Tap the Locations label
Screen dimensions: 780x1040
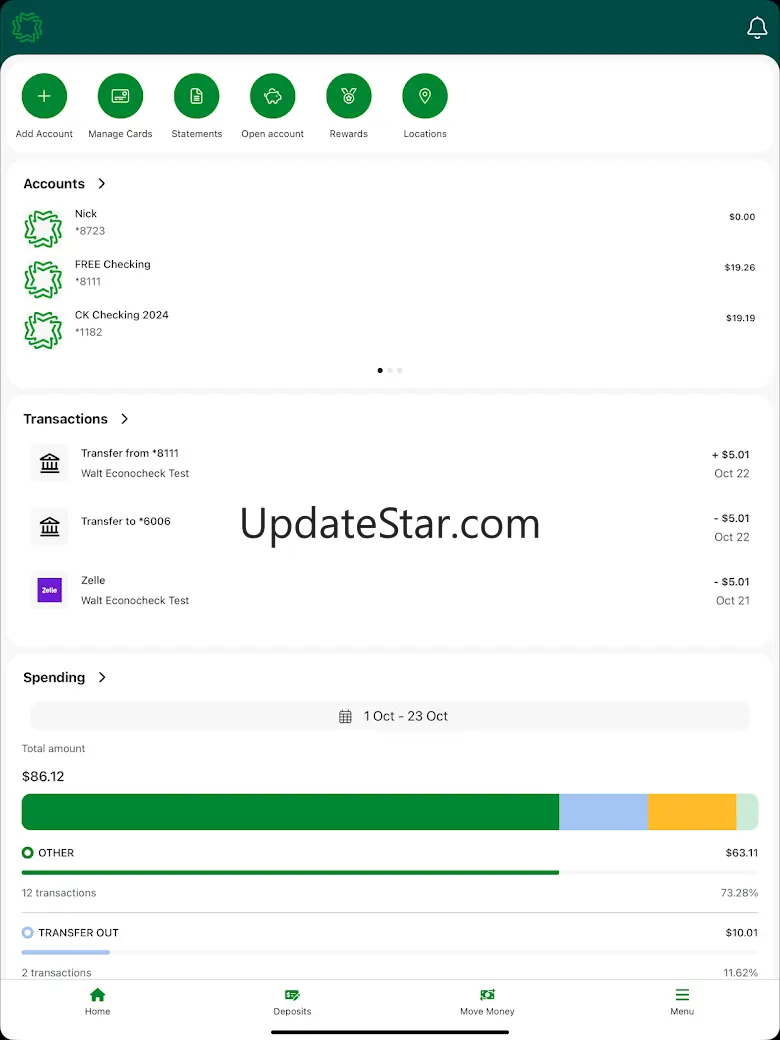point(425,134)
